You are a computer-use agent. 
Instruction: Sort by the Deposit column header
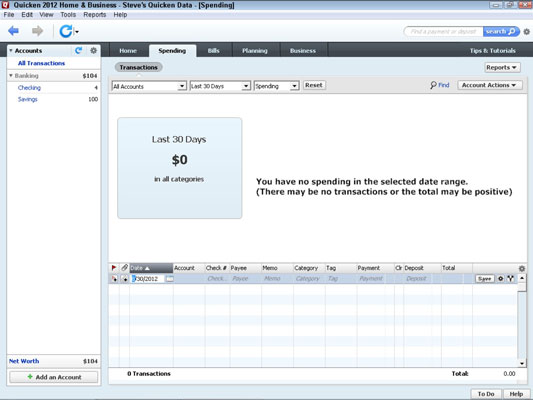tap(422, 268)
